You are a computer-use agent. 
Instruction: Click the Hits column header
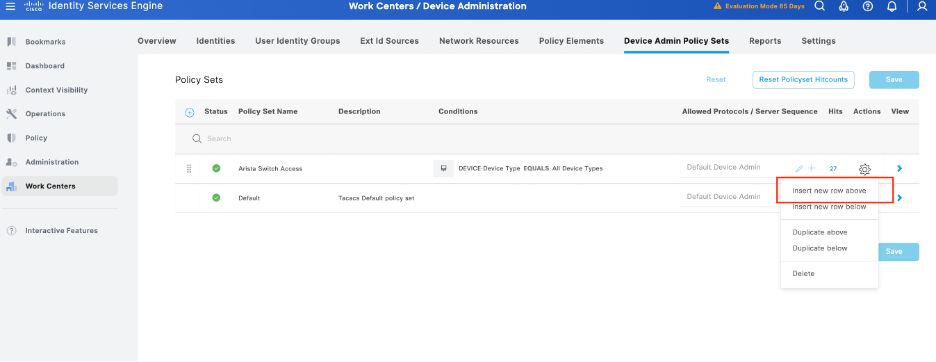tap(835, 112)
